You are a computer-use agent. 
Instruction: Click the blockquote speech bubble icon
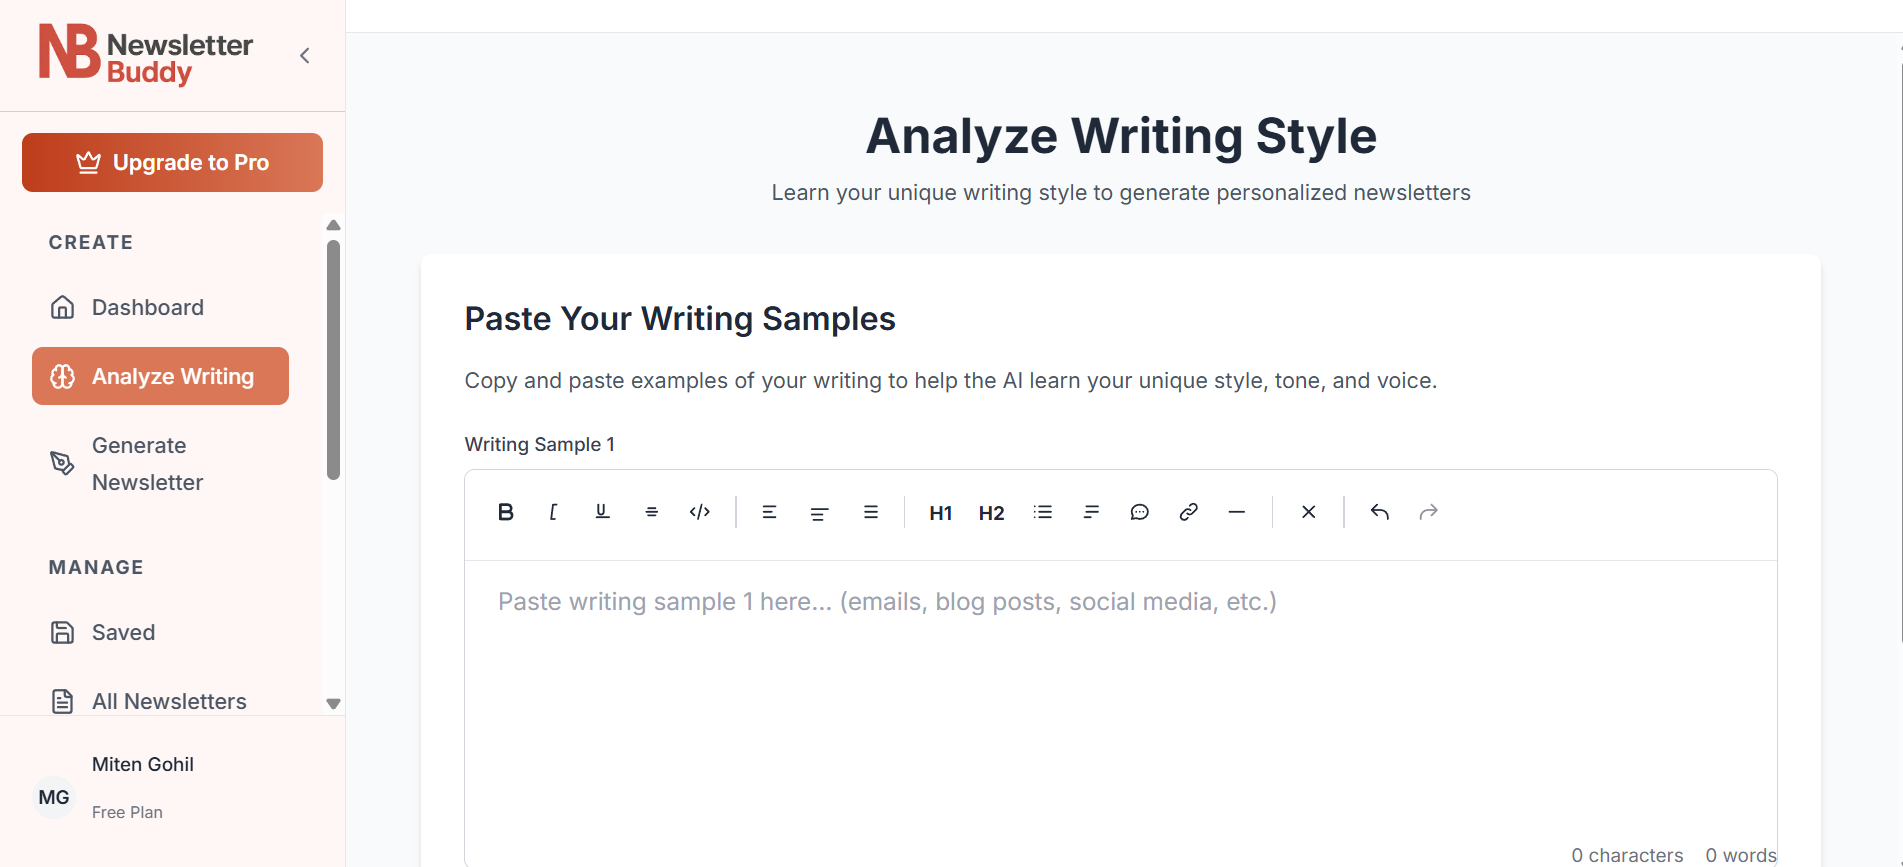coord(1139,512)
